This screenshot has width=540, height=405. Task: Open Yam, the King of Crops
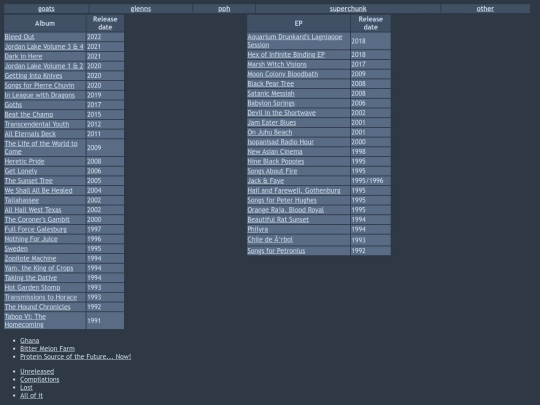tap(39, 268)
